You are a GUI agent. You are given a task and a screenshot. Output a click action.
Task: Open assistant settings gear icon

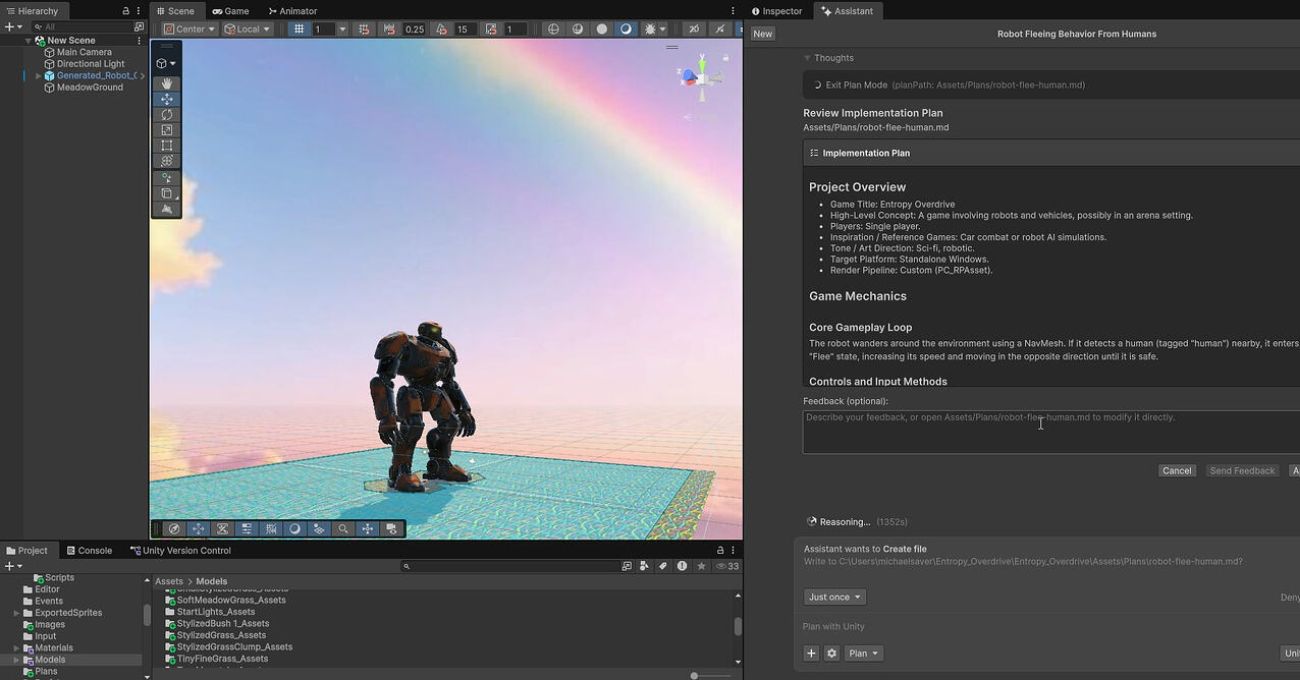pos(832,653)
